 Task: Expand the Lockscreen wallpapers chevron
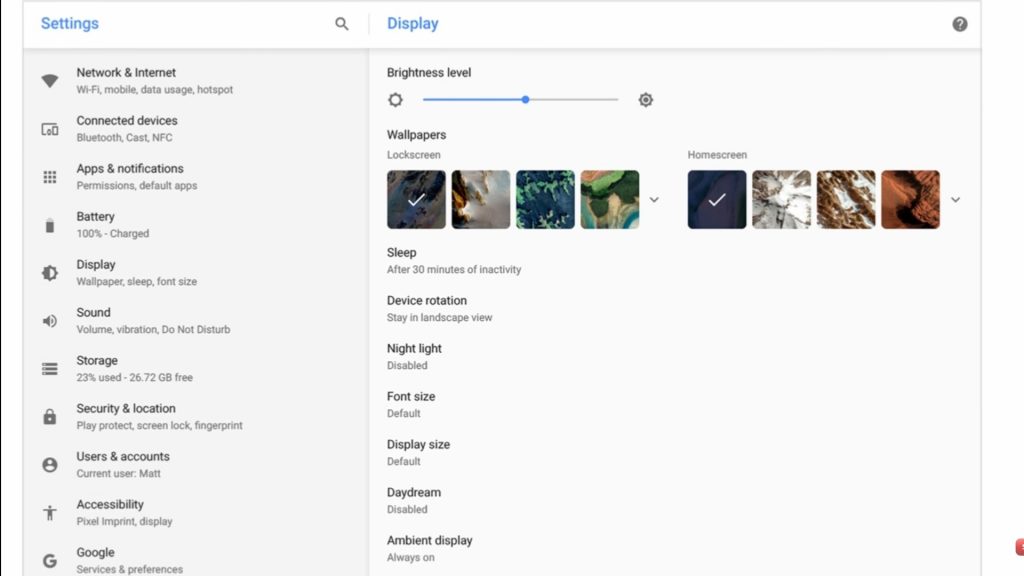point(654,200)
